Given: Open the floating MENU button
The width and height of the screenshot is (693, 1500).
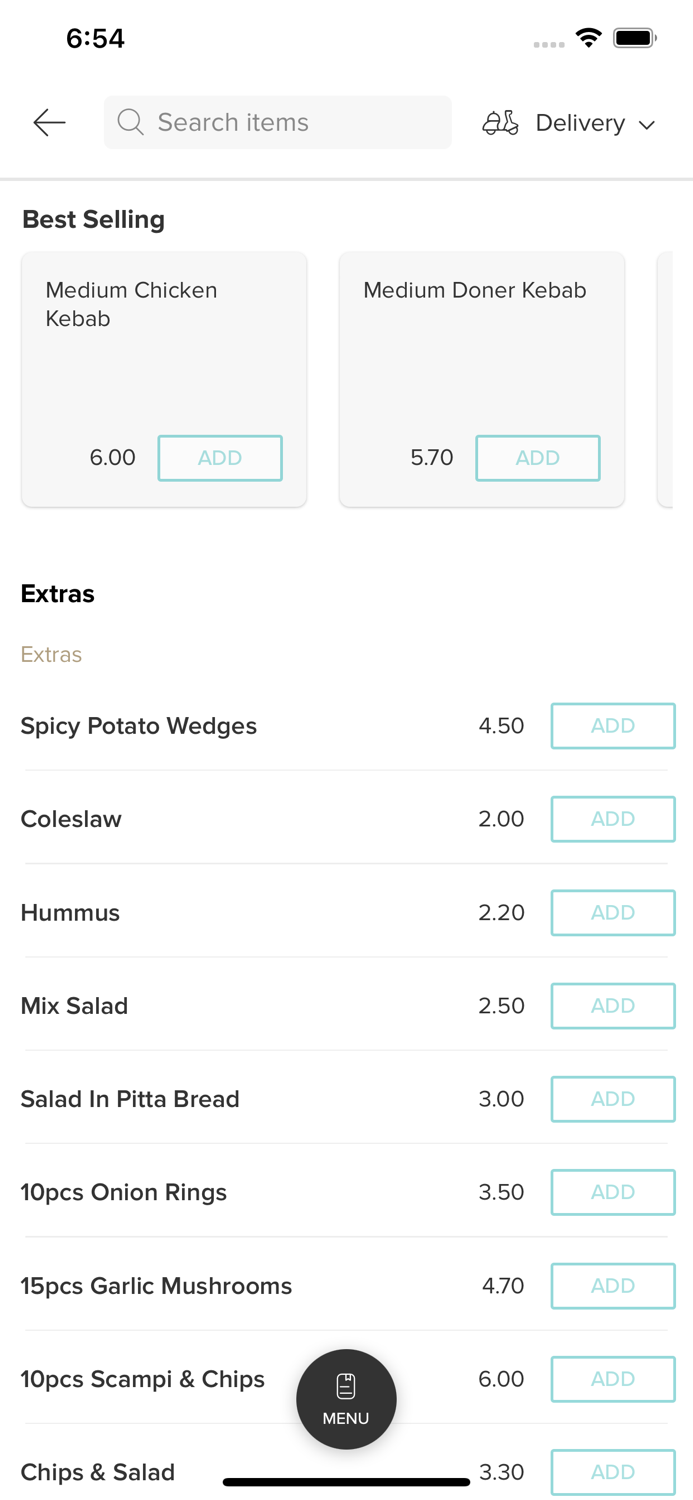Looking at the screenshot, I should (x=346, y=1398).
